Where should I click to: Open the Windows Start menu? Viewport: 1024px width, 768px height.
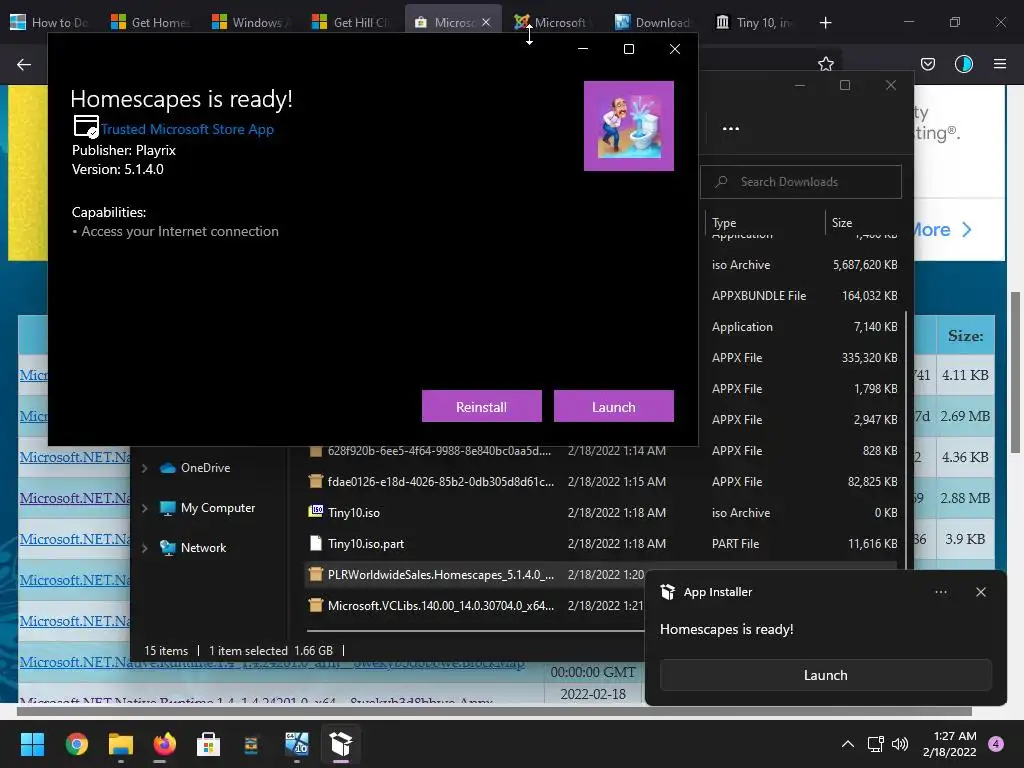click(32, 744)
